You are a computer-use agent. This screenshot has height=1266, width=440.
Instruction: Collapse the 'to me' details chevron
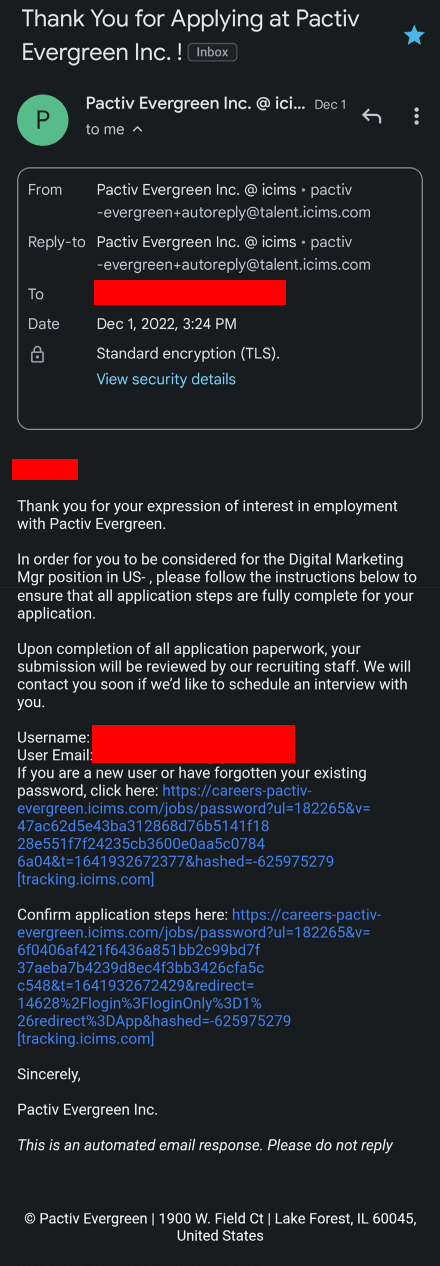tap(137, 129)
